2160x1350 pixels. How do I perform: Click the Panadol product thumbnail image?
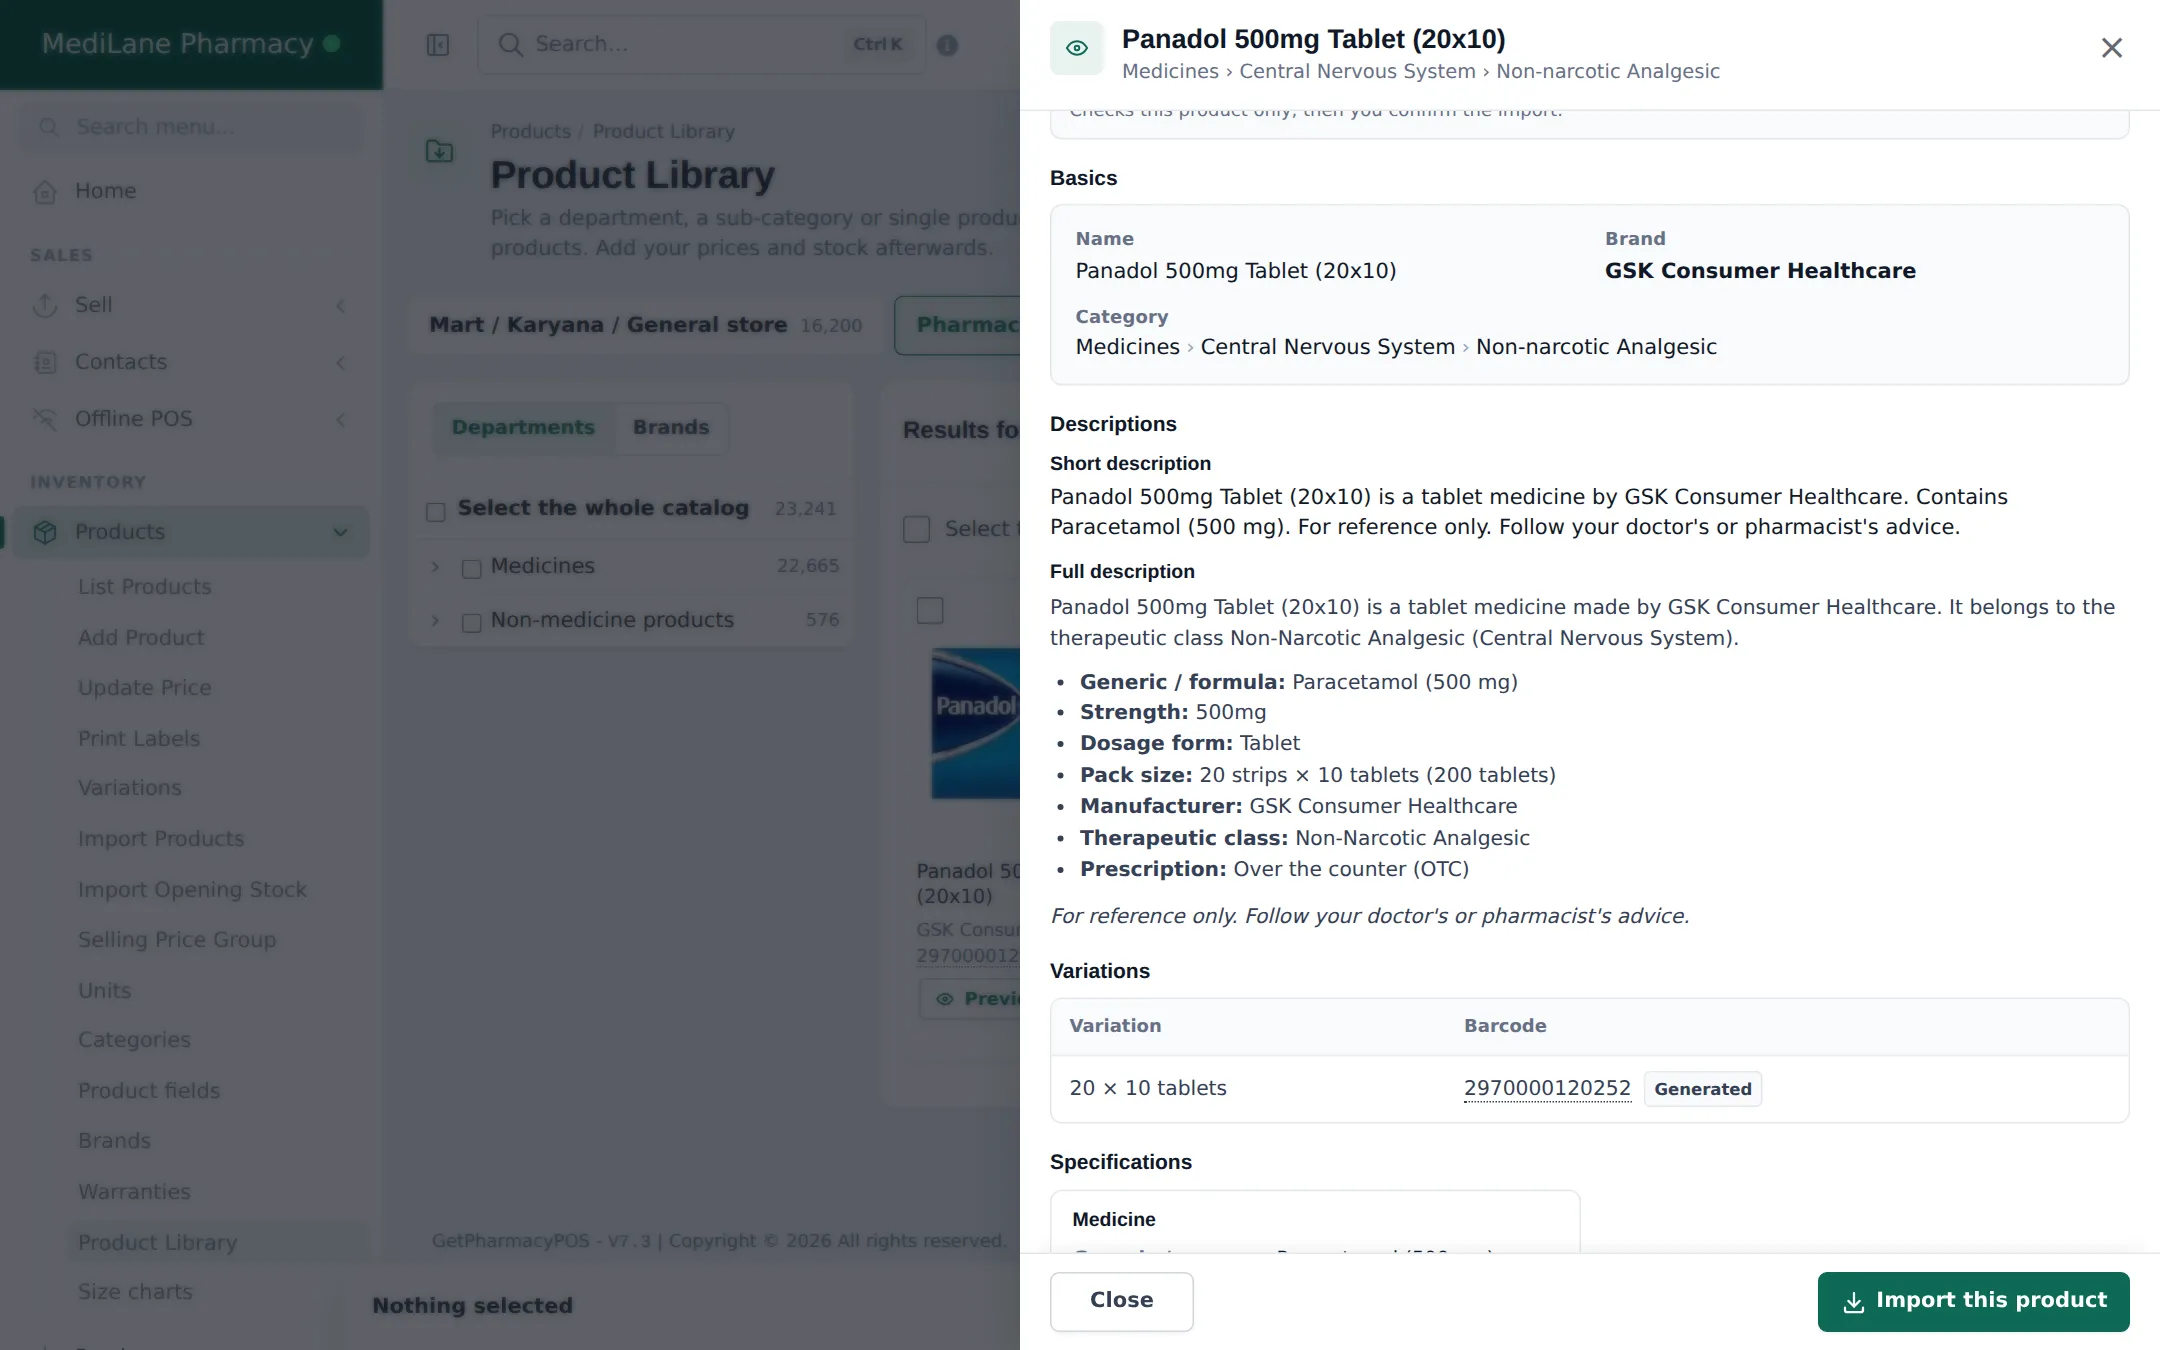[x=976, y=723]
